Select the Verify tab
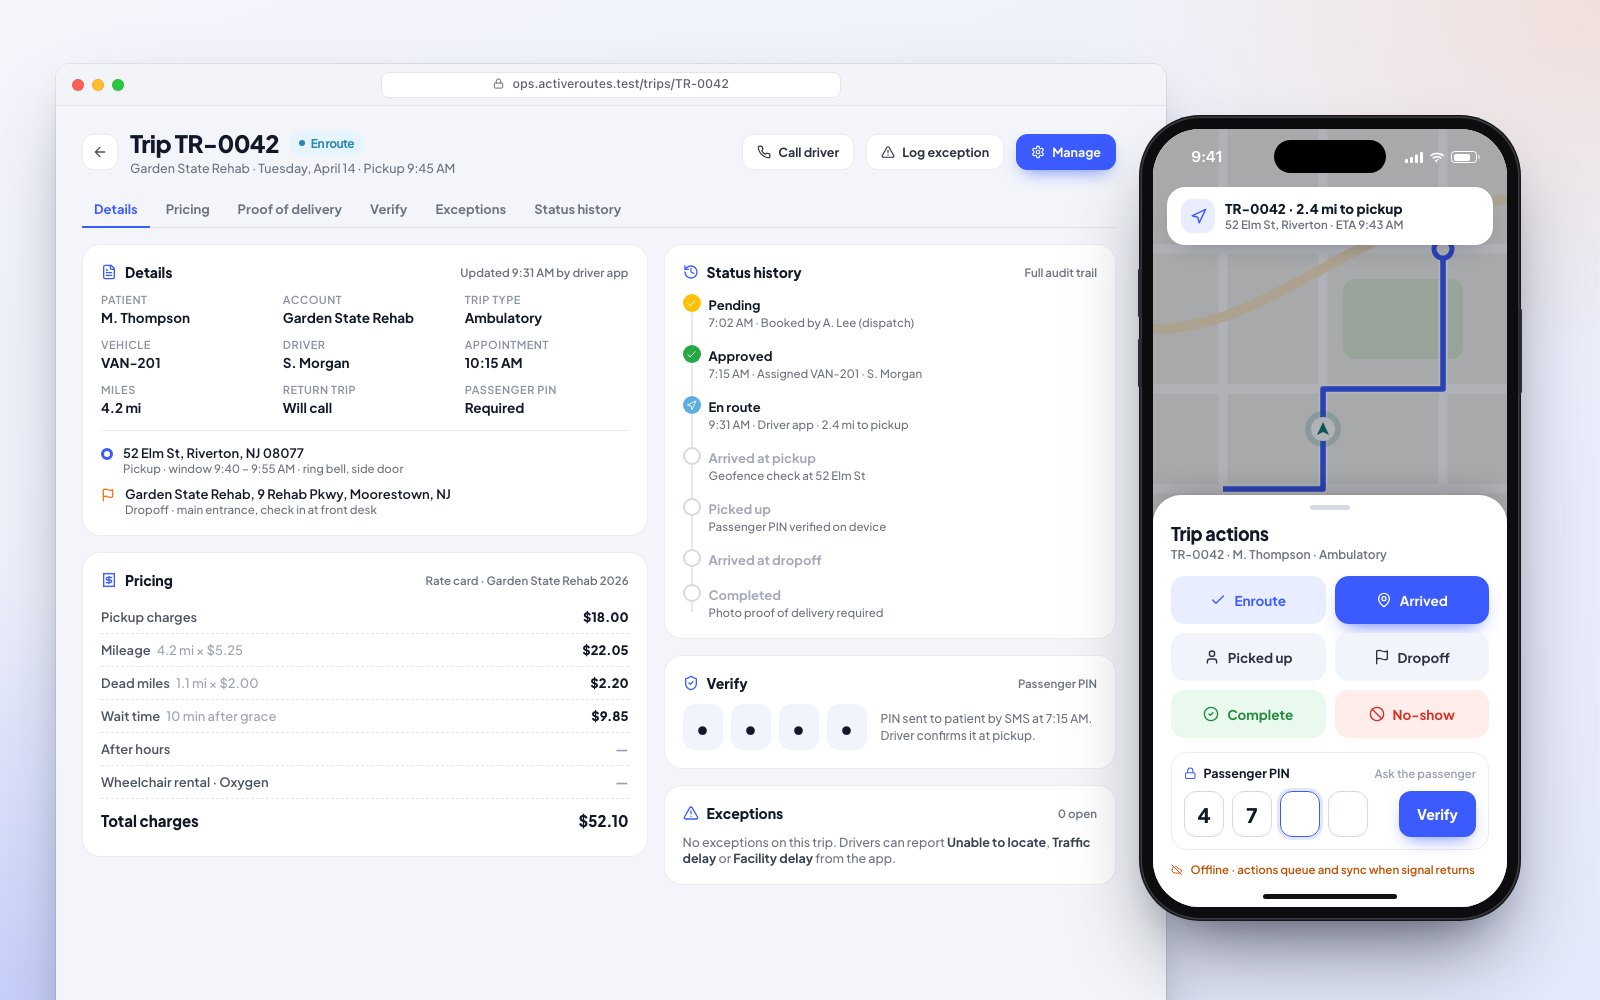Screen dimensions: 1600x1000 click(x=388, y=209)
